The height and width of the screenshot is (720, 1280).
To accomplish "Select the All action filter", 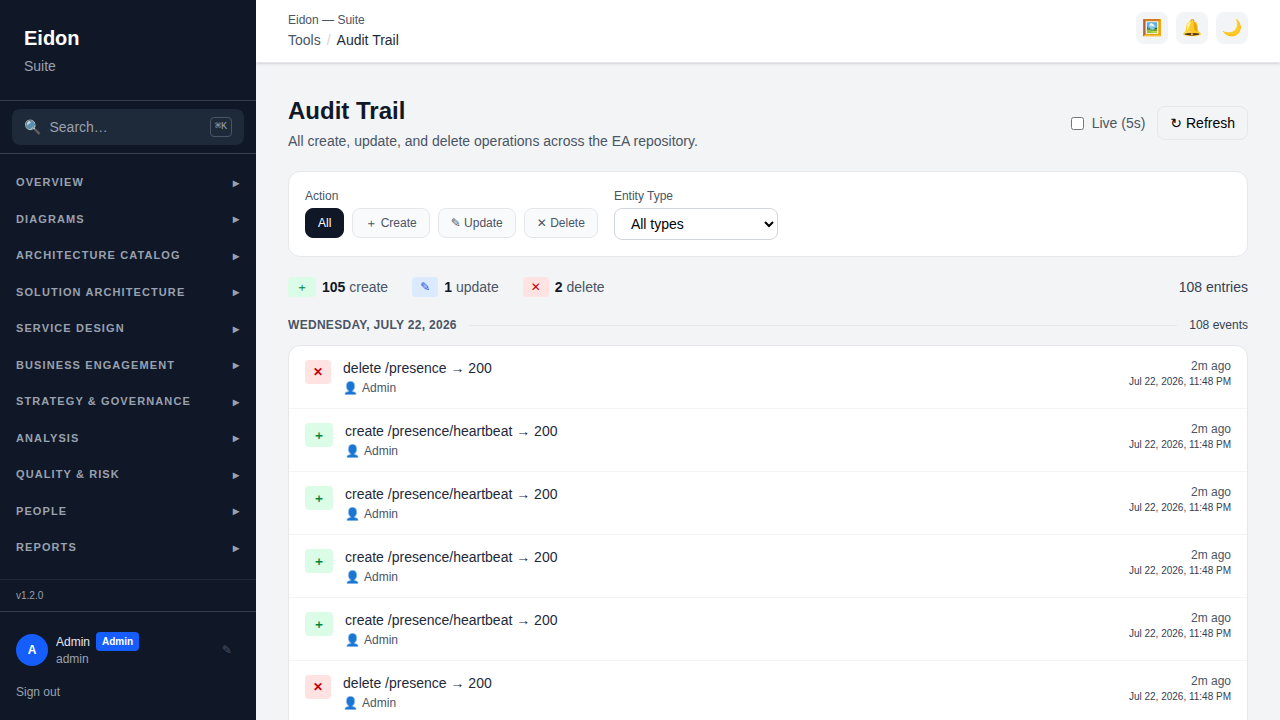I will 324,223.
